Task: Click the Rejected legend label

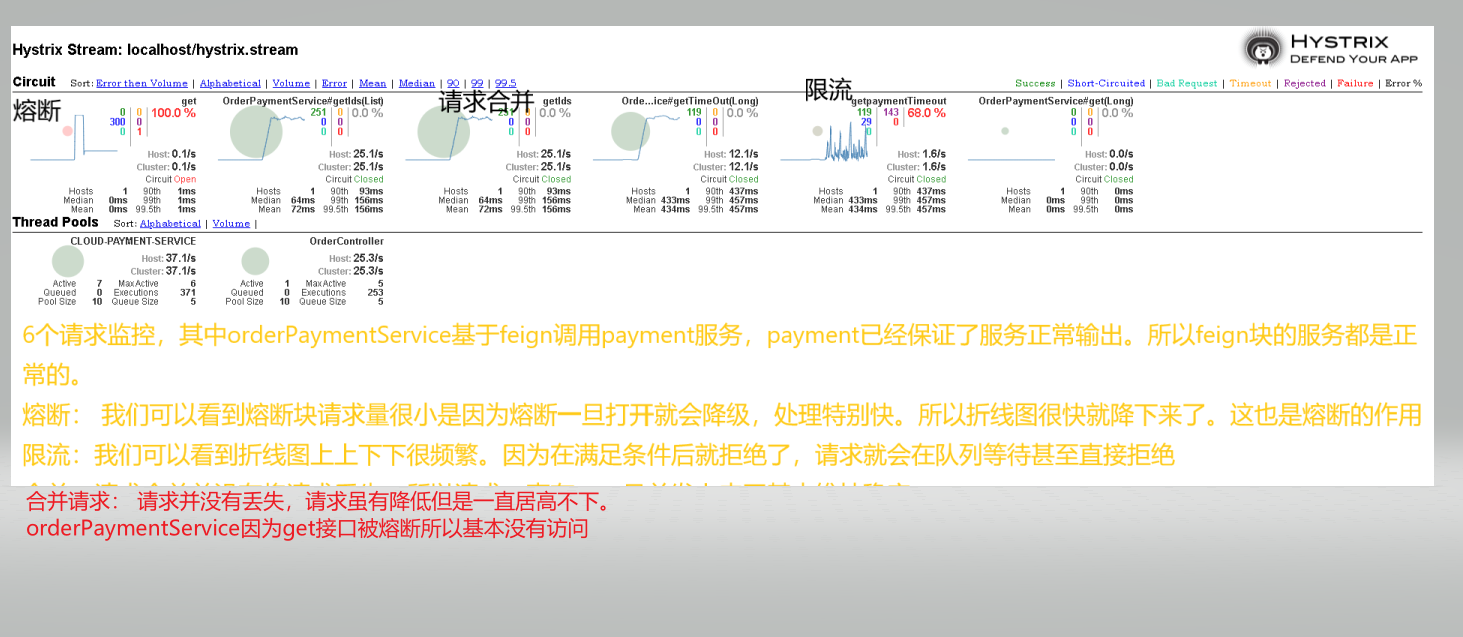Action: coord(1304,84)
